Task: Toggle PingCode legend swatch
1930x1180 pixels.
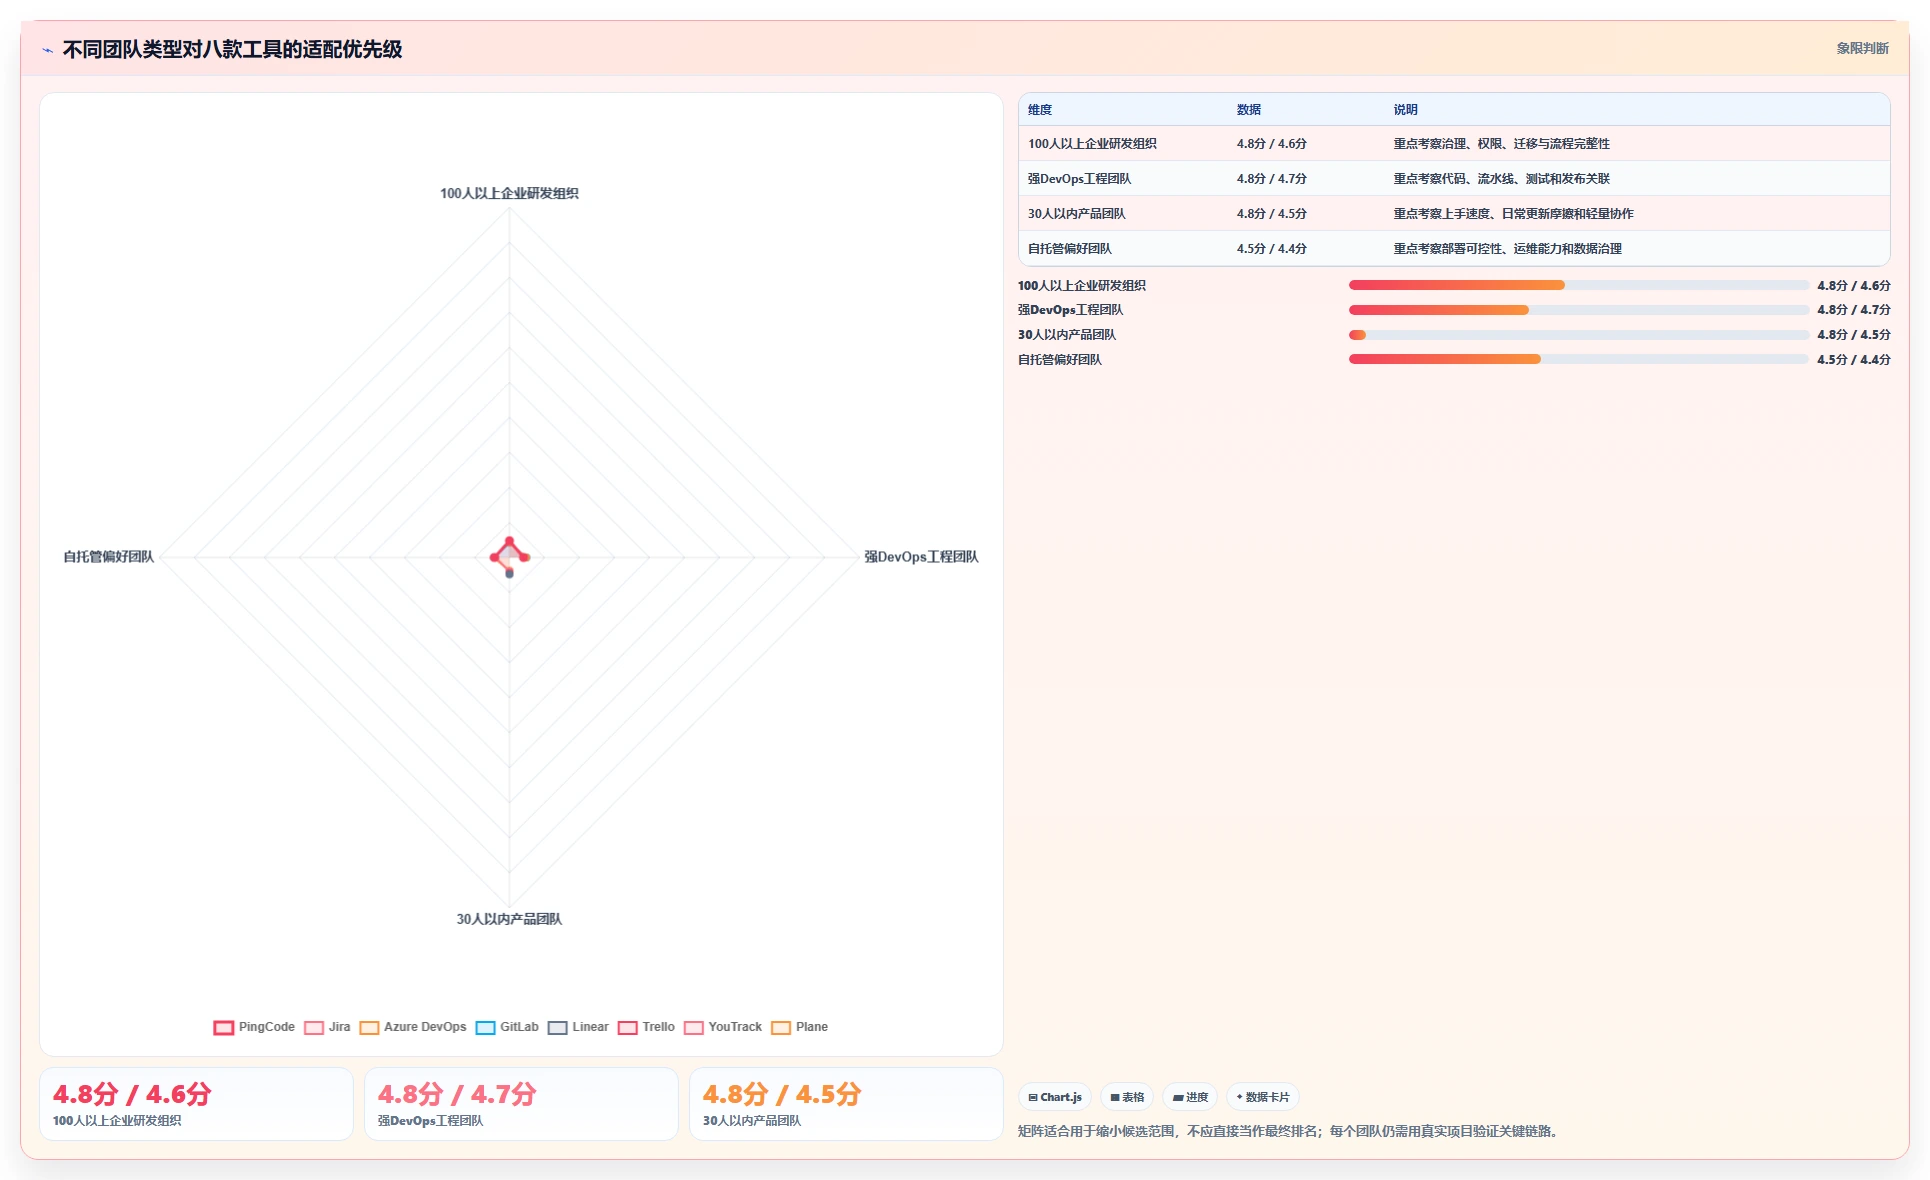Action: (223, 1027)
